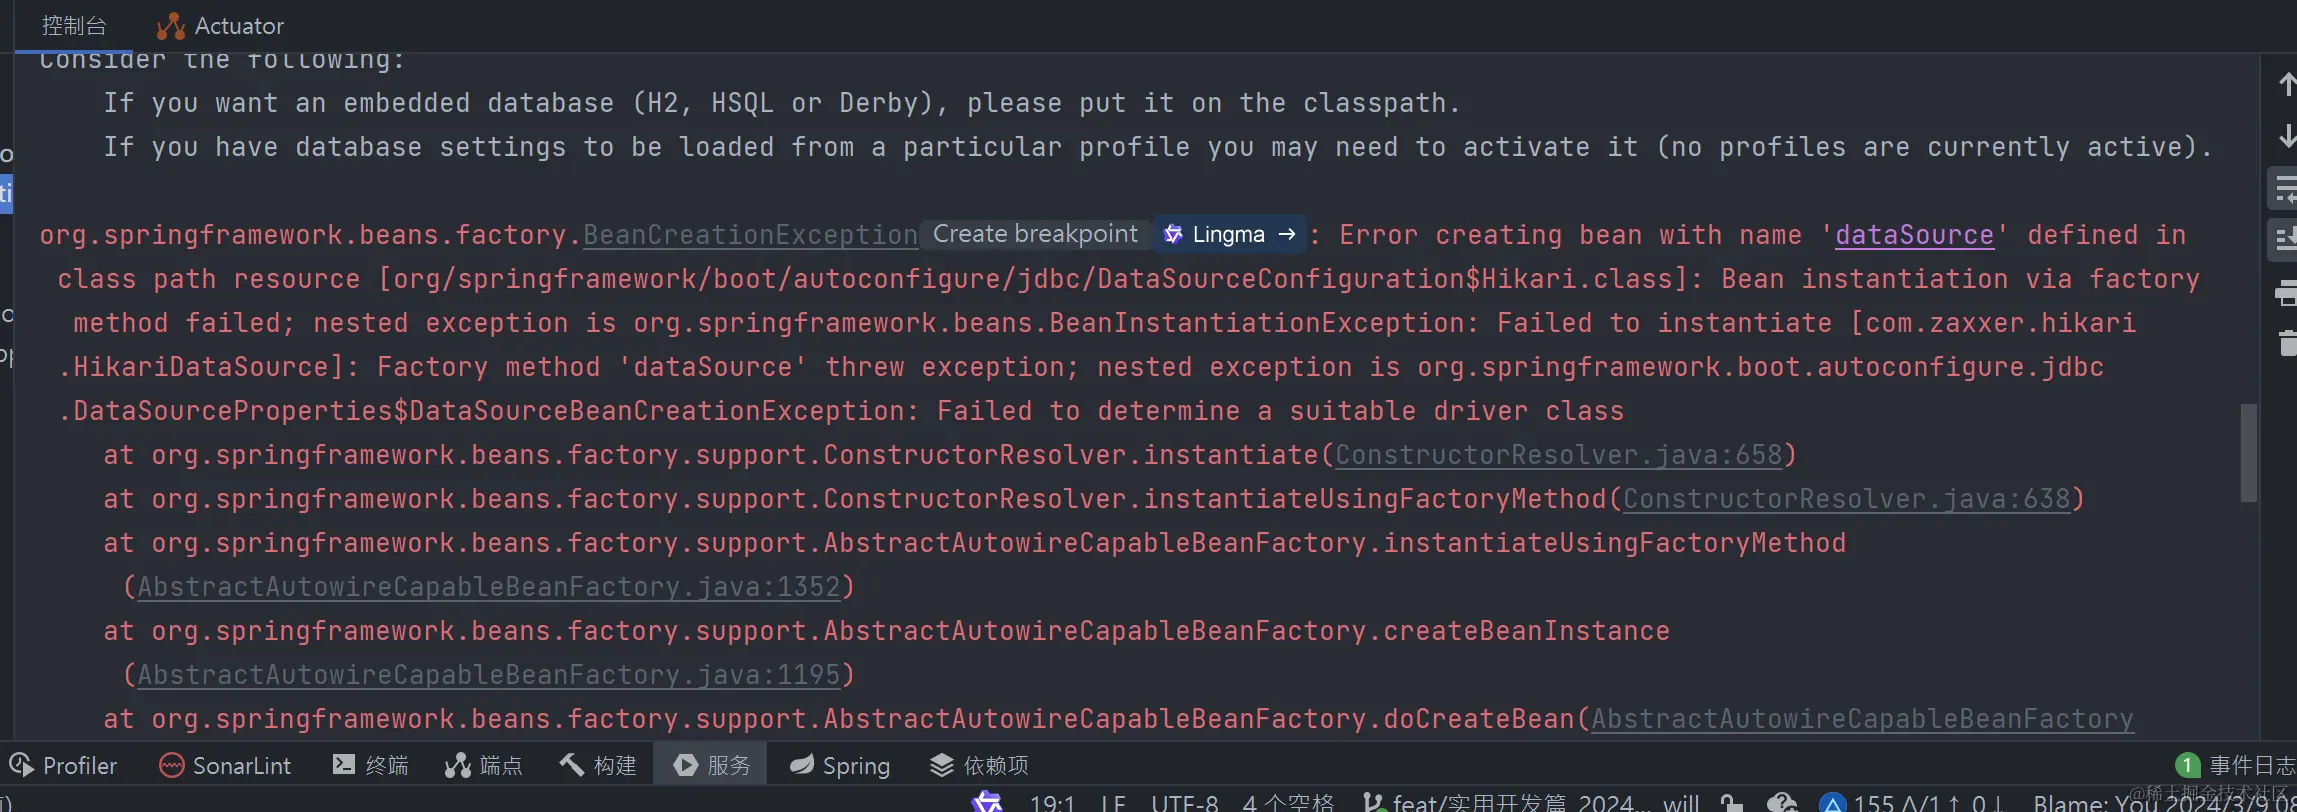
Task: Open the BeanCreationException class link
Action: tap(750, 235)
